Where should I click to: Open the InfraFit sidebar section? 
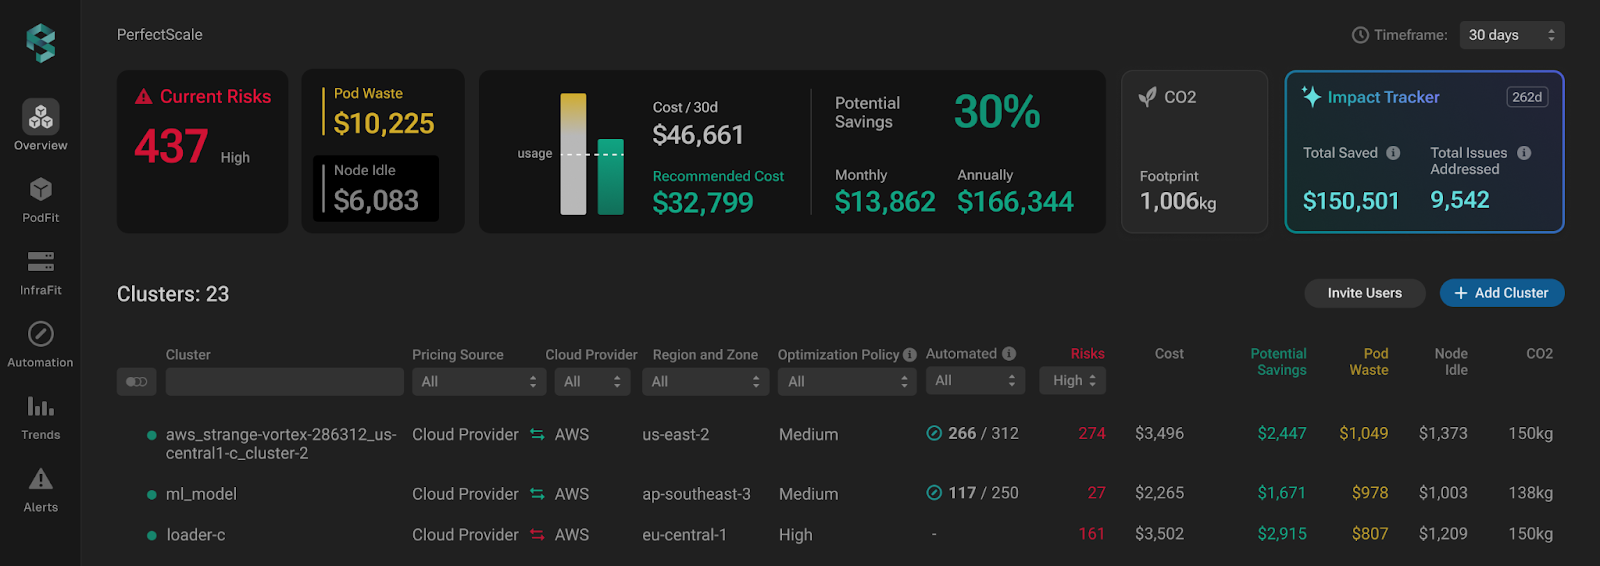click(x=41, y=273)
